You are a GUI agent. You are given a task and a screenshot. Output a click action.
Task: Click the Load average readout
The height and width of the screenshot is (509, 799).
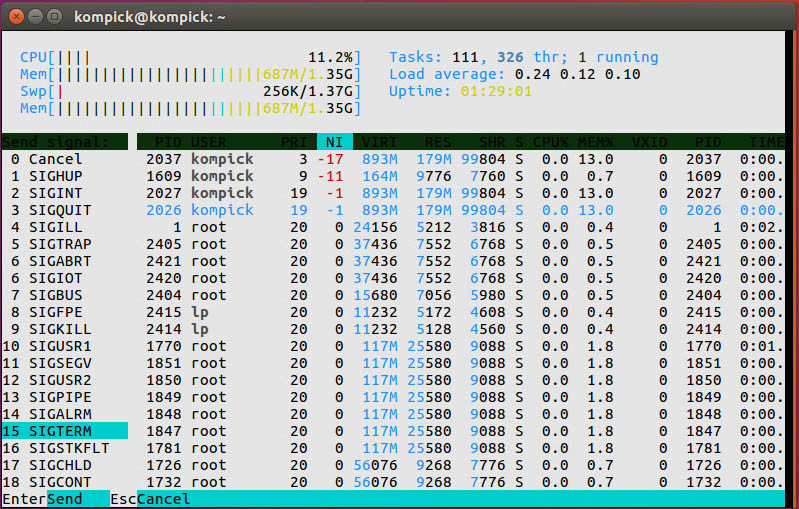click(515, 74)
